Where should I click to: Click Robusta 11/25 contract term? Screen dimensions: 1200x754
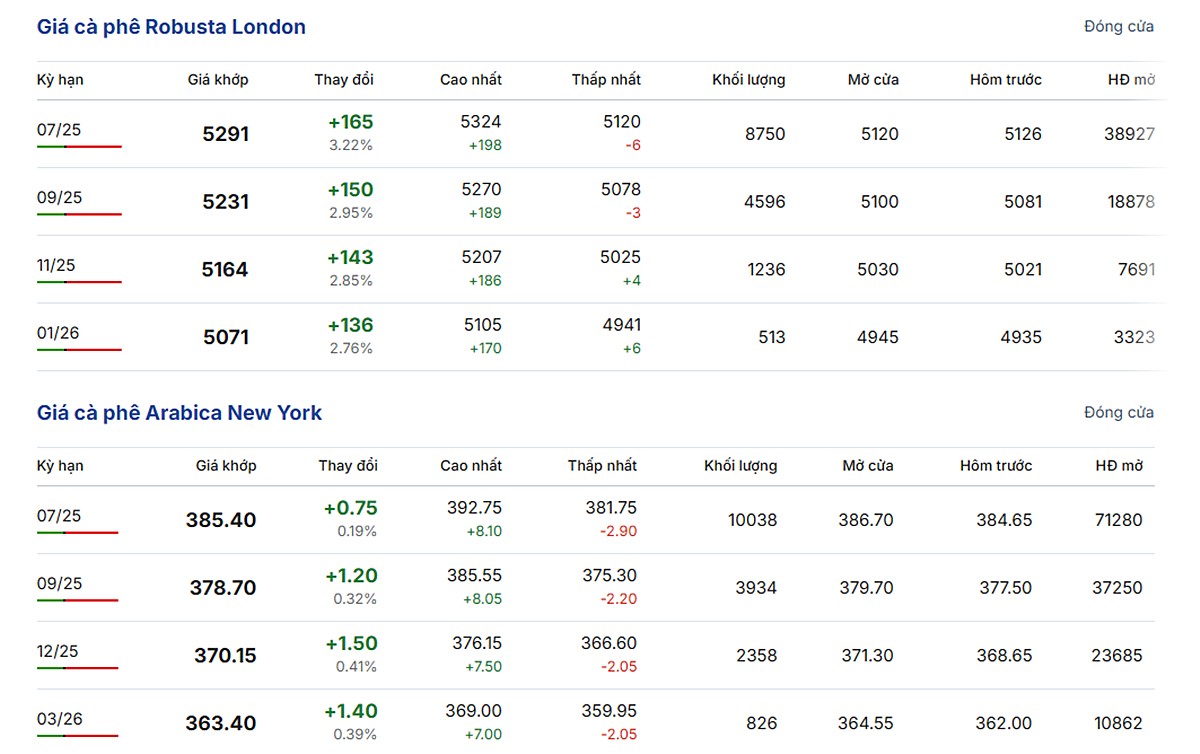pos(56,265)
